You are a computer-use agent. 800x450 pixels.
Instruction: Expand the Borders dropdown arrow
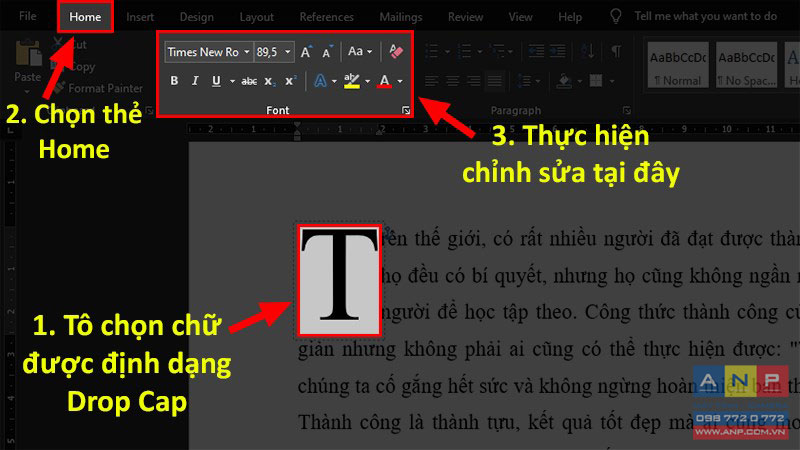point(611,81)
